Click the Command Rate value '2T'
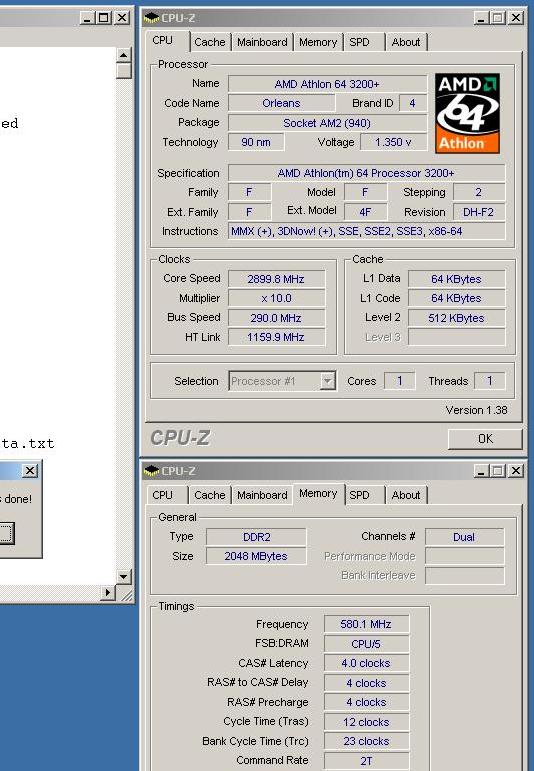This screenshot has width=534, height=771. click(x=366, y=761)
